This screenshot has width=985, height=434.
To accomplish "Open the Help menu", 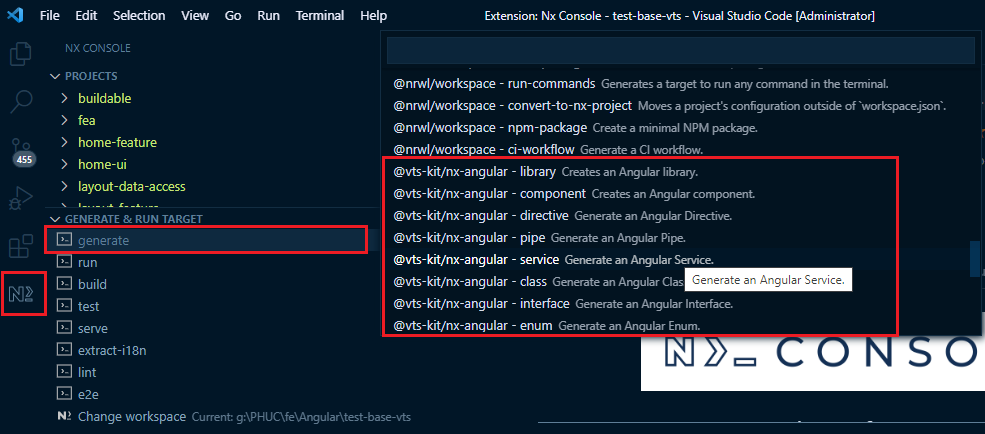I will pyautogui.click(x=374, y=16).
